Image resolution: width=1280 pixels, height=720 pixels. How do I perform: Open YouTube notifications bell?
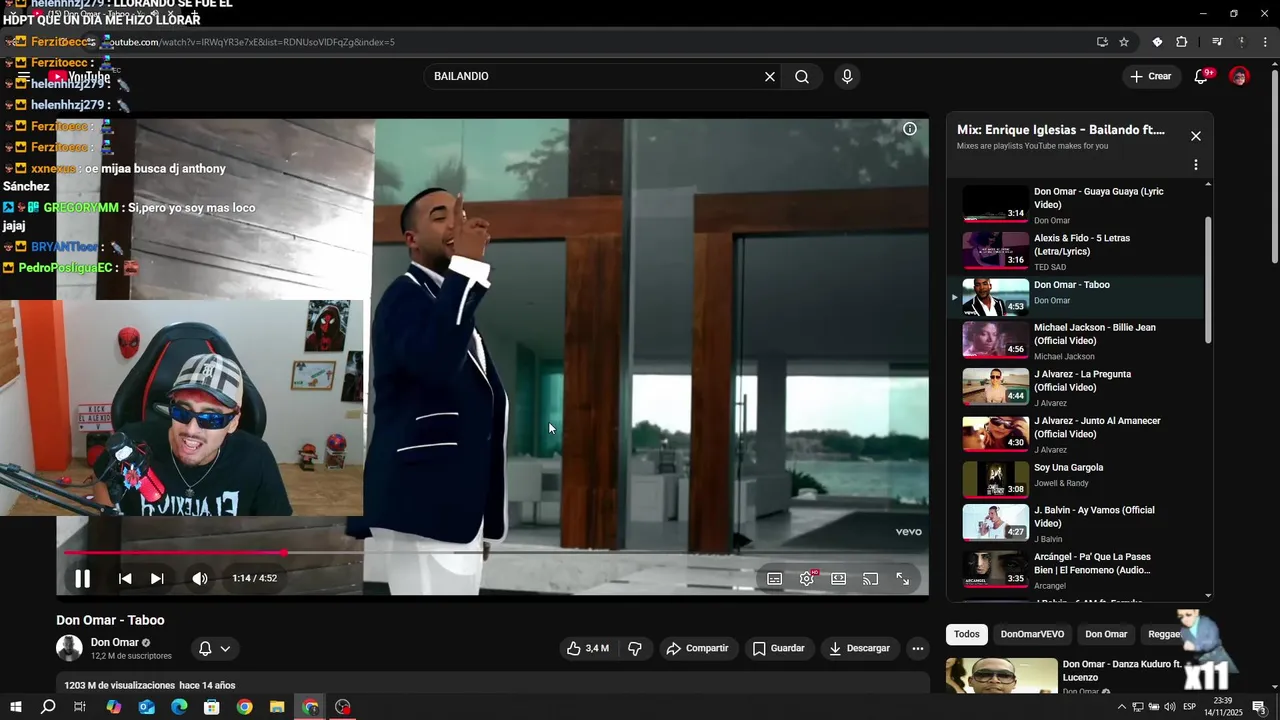1202,76
